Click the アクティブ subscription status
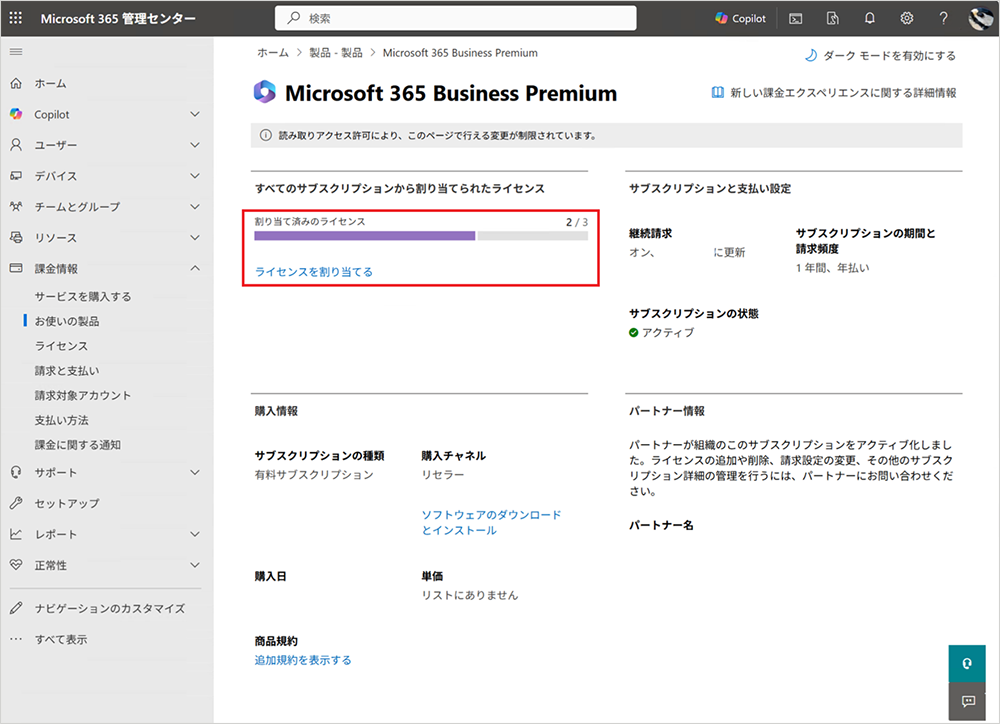 661,332
